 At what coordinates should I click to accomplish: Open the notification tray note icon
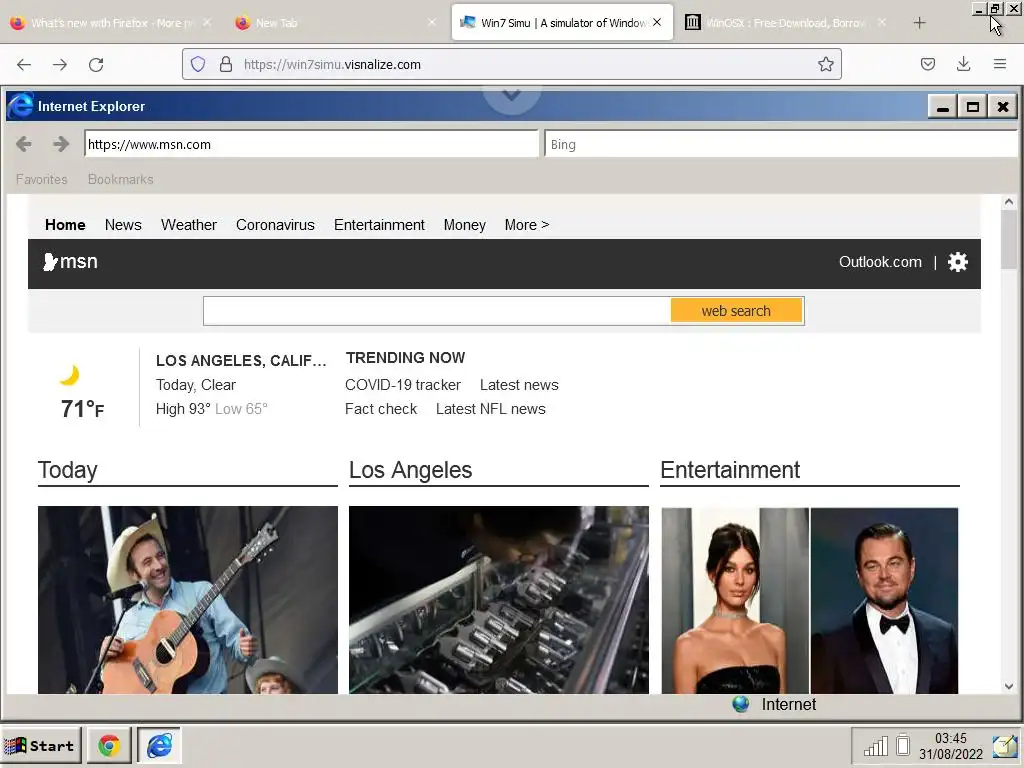[1005, 746]
